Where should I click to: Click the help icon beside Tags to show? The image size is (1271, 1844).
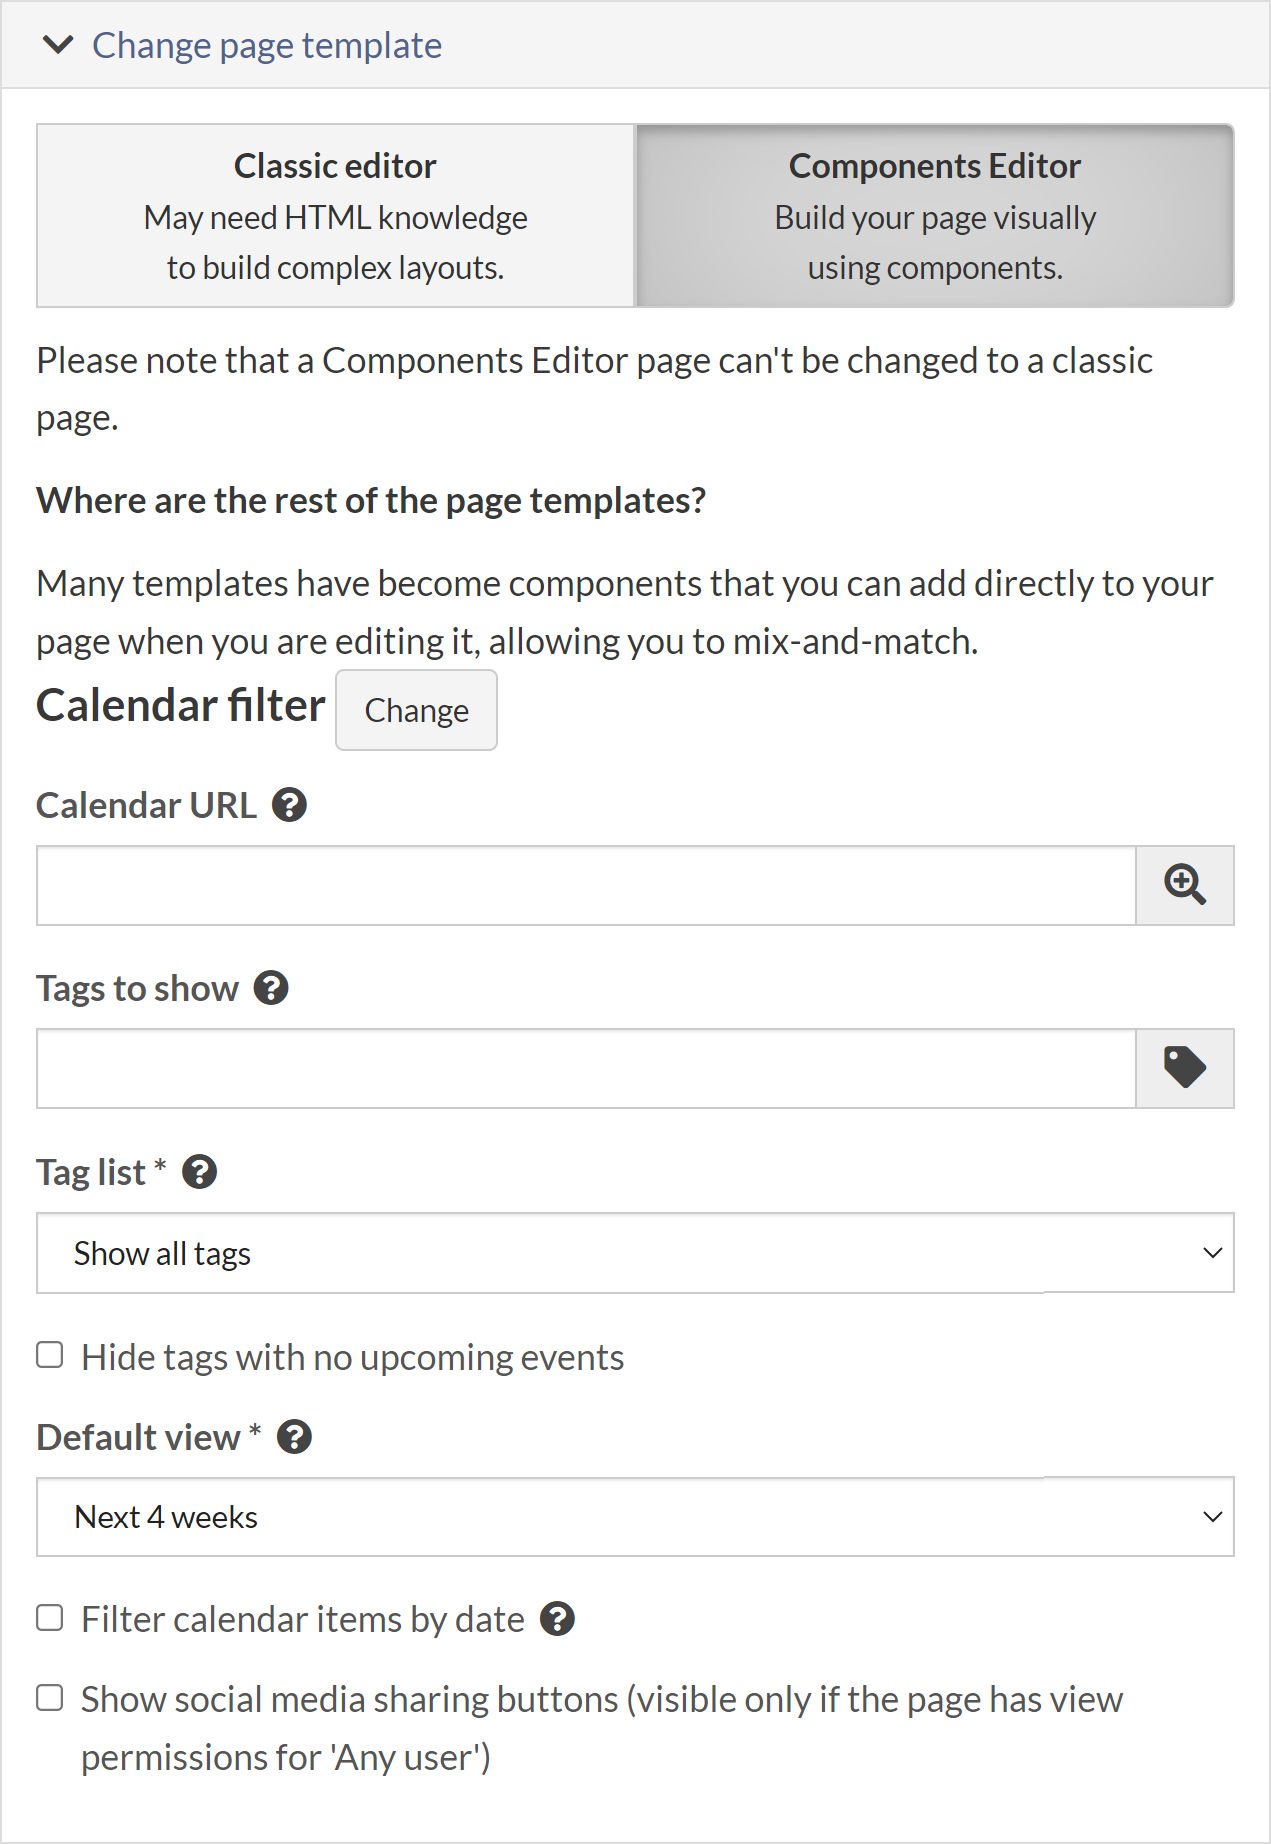coord(271,988)
